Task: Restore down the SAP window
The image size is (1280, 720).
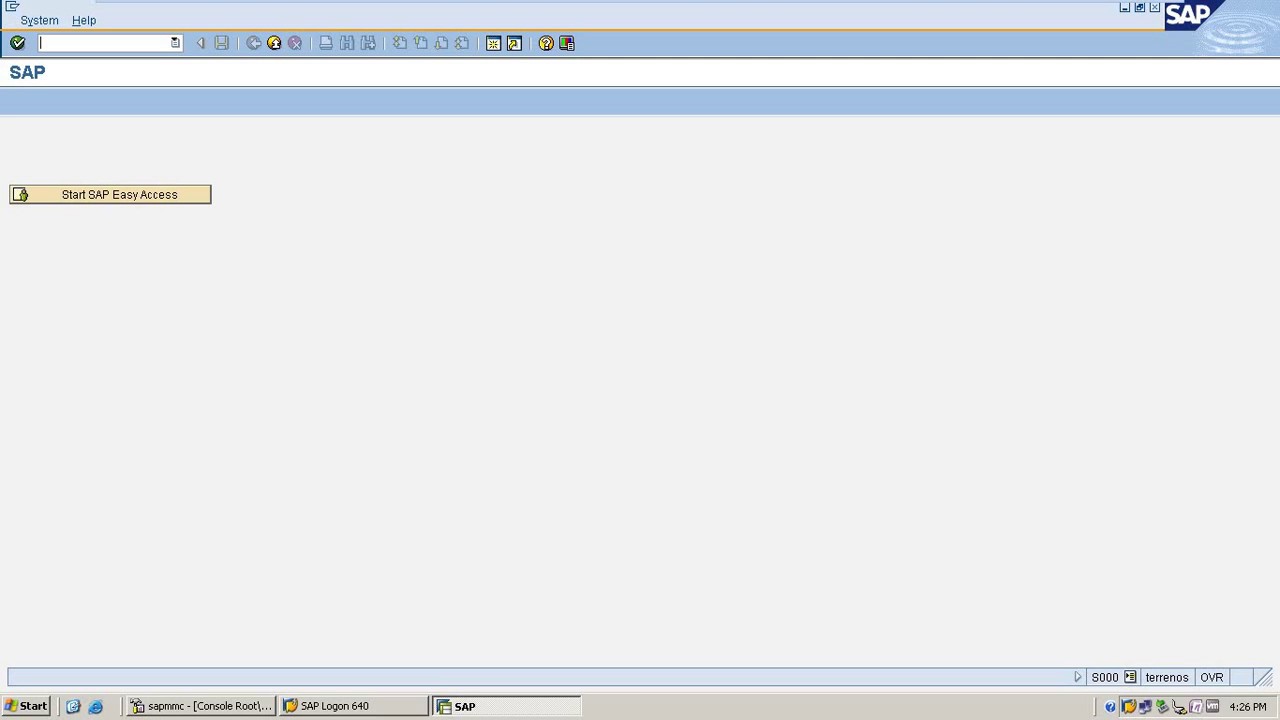Action: 1140,7
